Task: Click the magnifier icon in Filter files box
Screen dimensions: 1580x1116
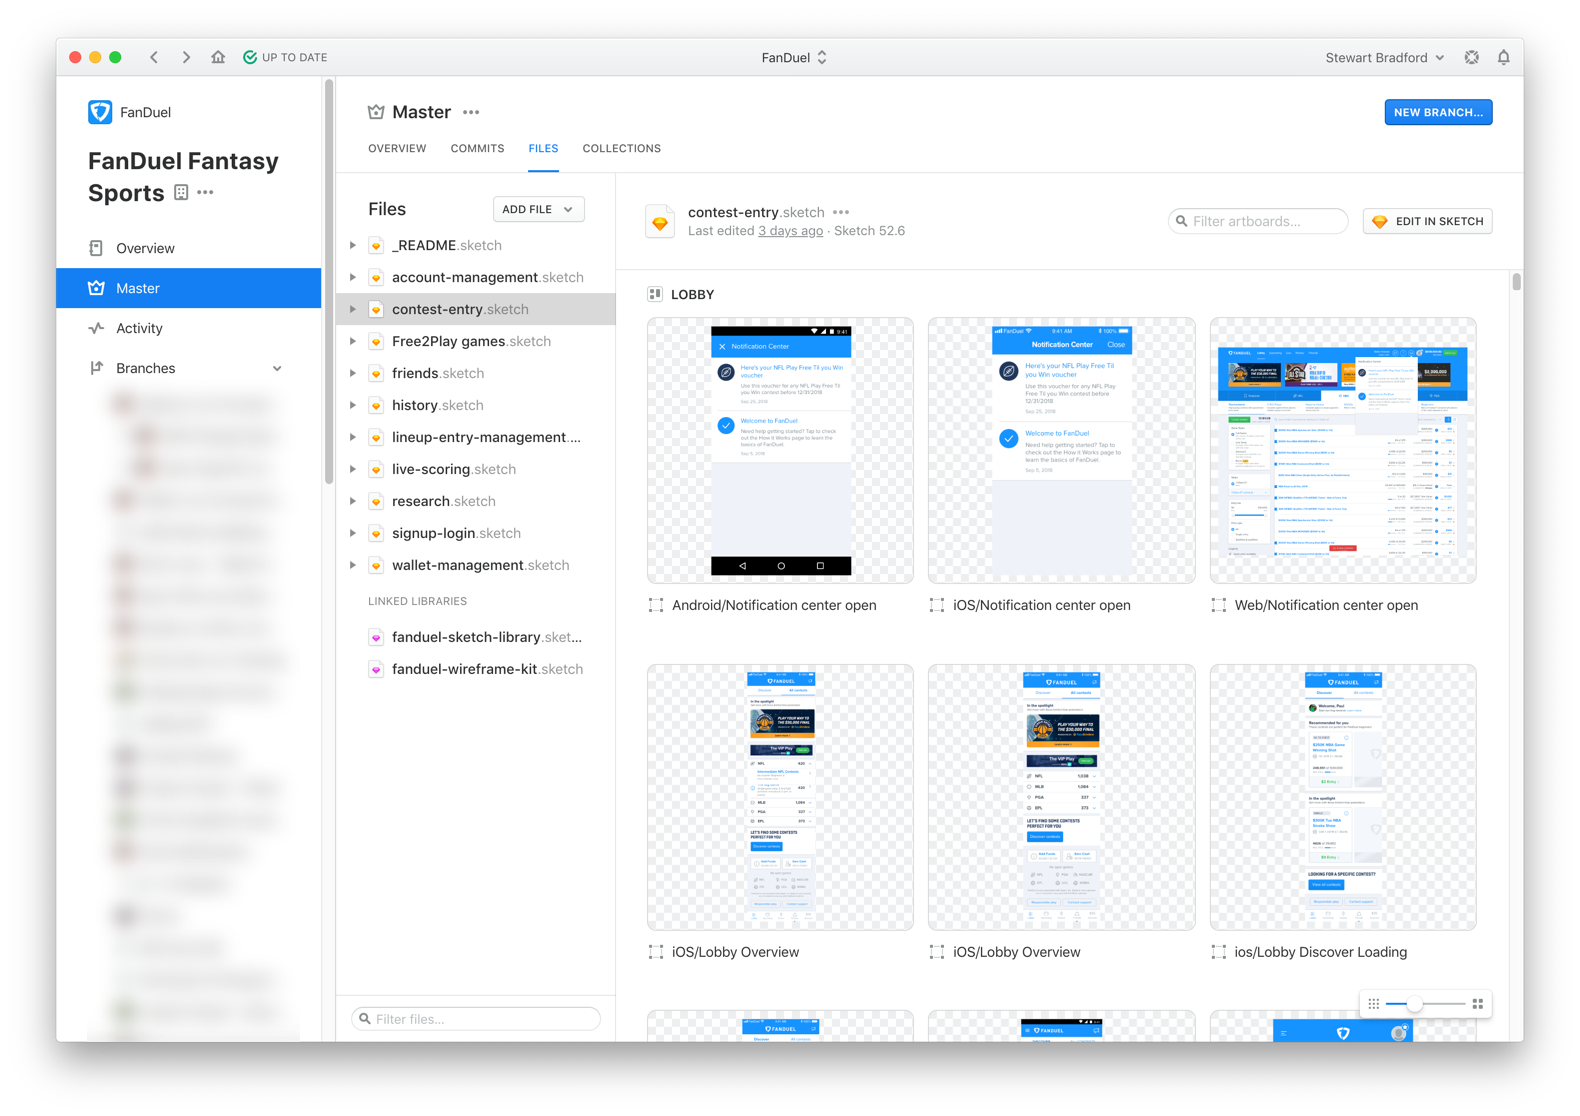Action: tap(365, 1019)
